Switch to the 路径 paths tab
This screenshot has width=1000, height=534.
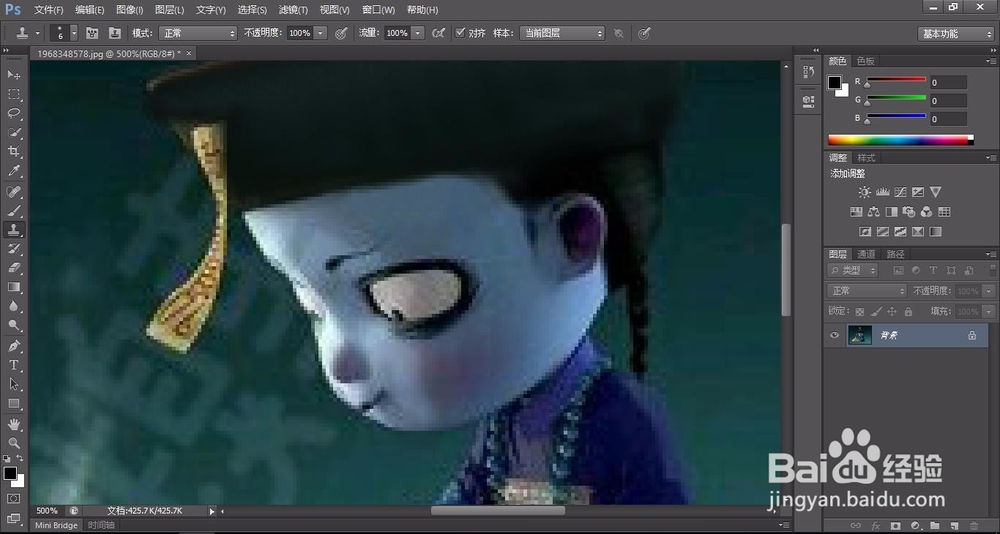(x=895, y=254)
